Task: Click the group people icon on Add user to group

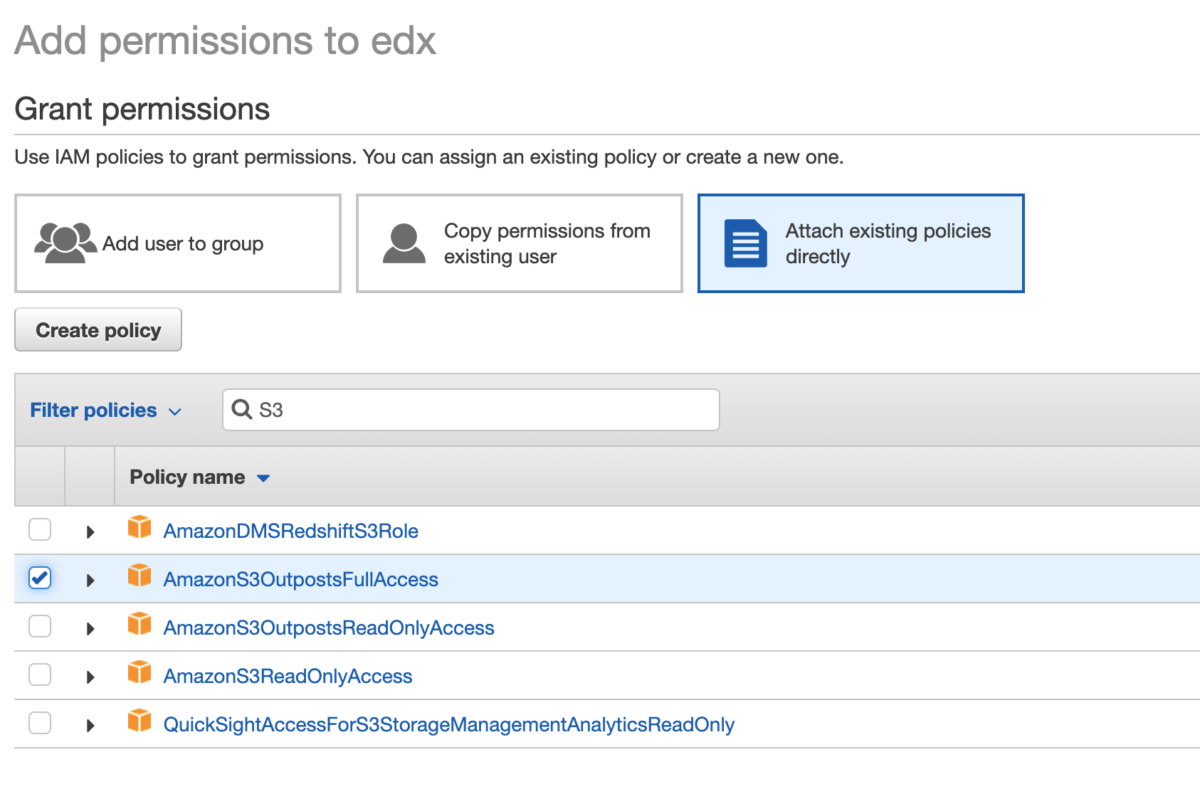Action: coord(66,242)
